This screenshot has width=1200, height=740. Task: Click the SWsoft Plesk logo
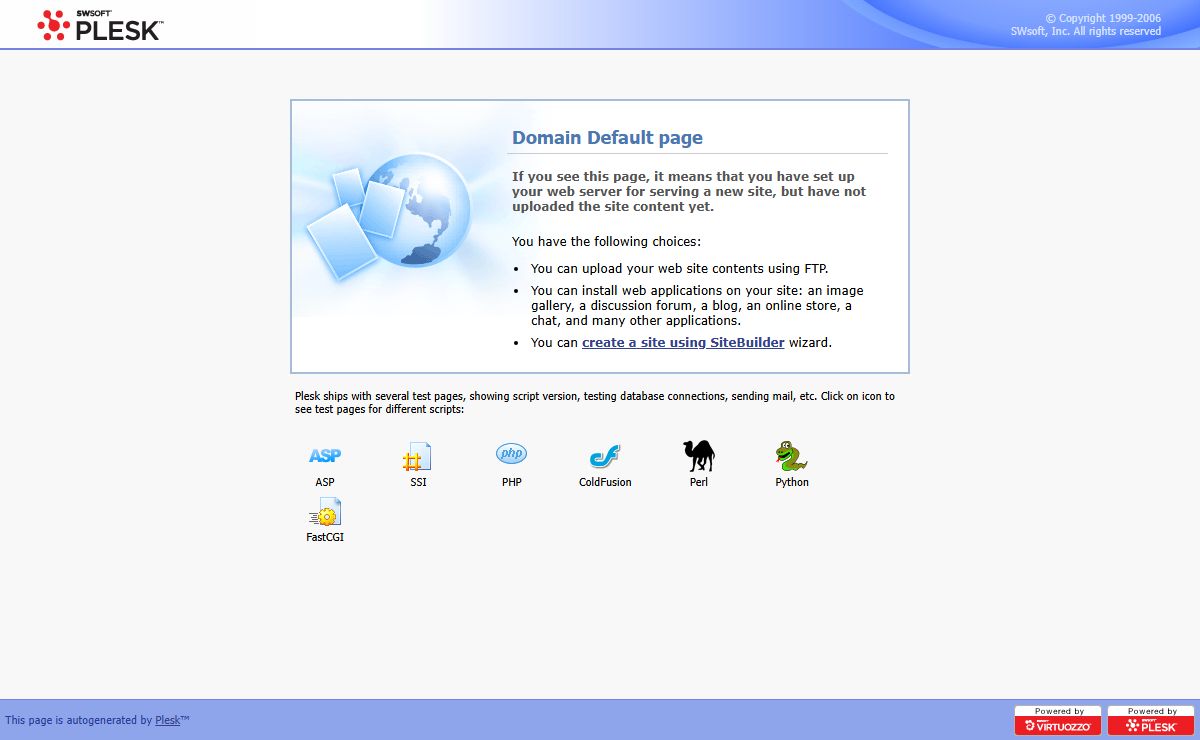99,24
